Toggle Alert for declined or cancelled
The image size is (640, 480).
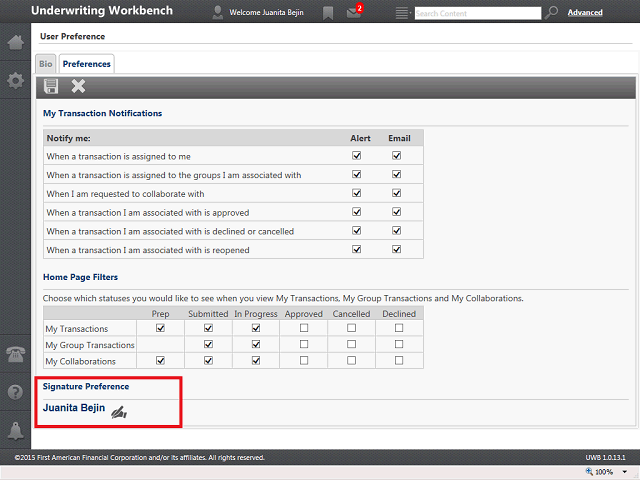point(357,231)
